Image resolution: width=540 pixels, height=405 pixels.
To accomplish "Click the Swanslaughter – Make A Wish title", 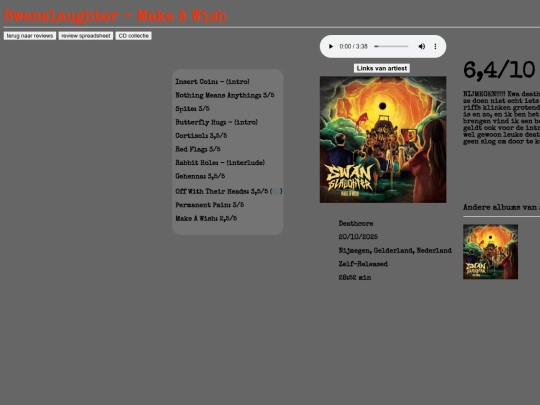I will [115, 16].
